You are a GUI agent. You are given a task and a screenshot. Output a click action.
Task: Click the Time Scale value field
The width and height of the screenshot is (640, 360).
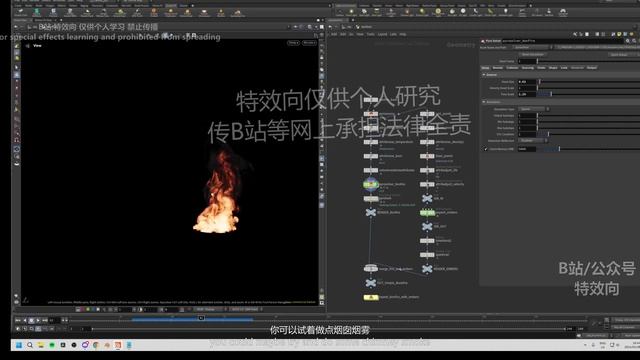click(527, 94)
